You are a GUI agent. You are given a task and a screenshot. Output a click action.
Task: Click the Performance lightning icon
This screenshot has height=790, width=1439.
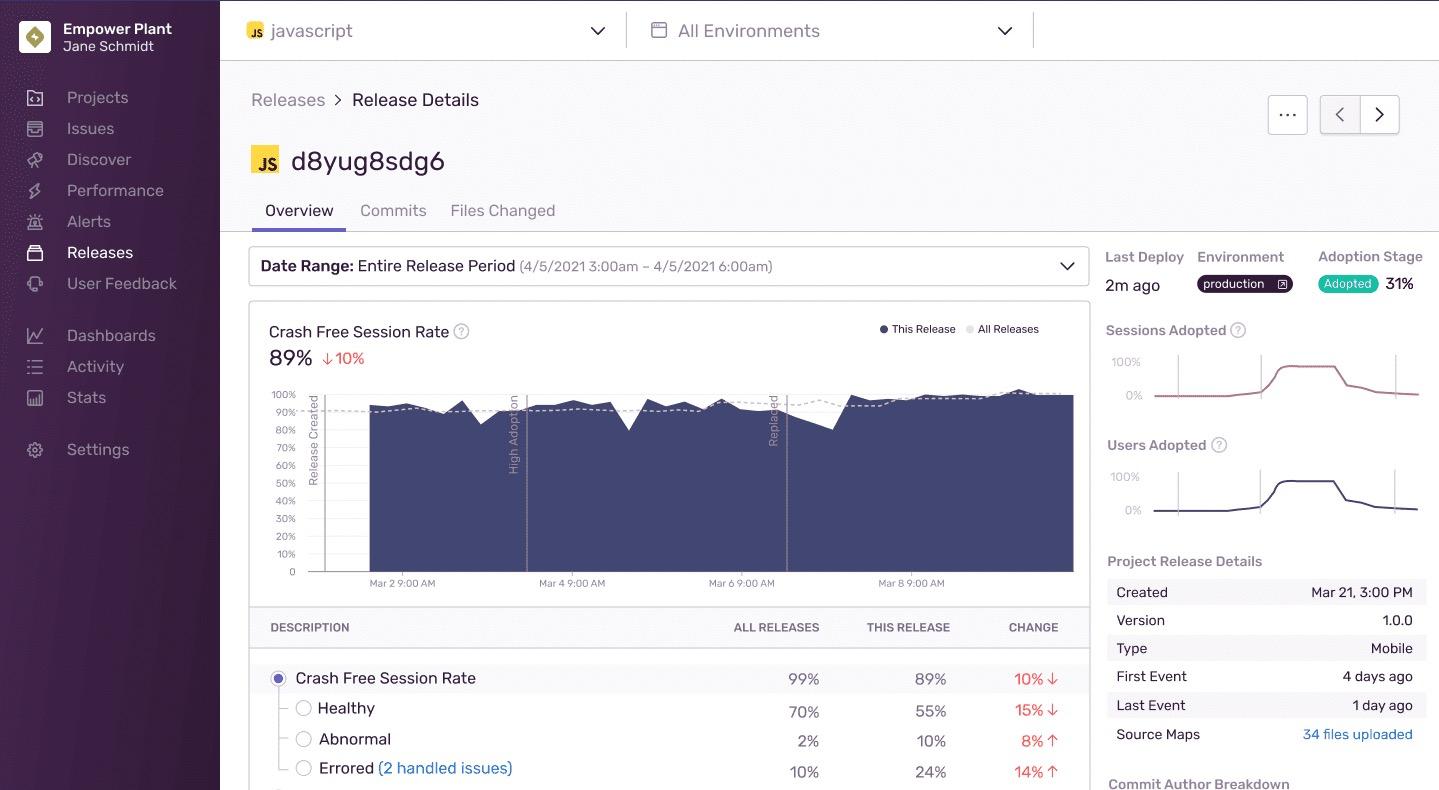pos(35,191)
